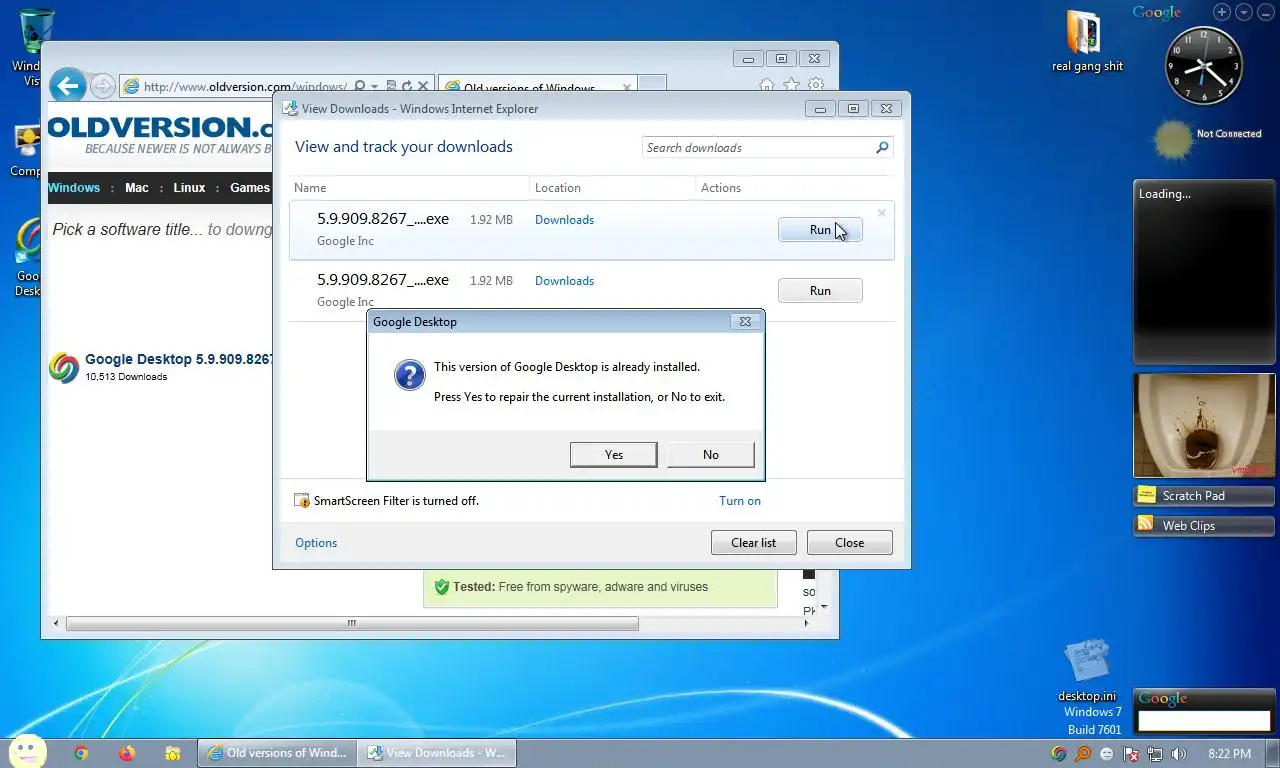The height and width of the screenshot is (768, 1280).
Task: Expand the address bar dropdown arrow
Action: [375, 87]
